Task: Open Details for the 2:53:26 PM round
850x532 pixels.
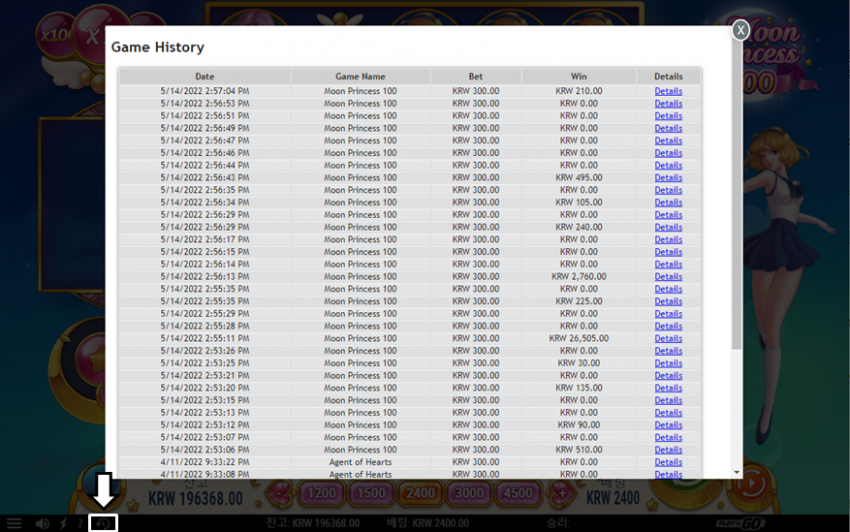Action: pos(668,351)
